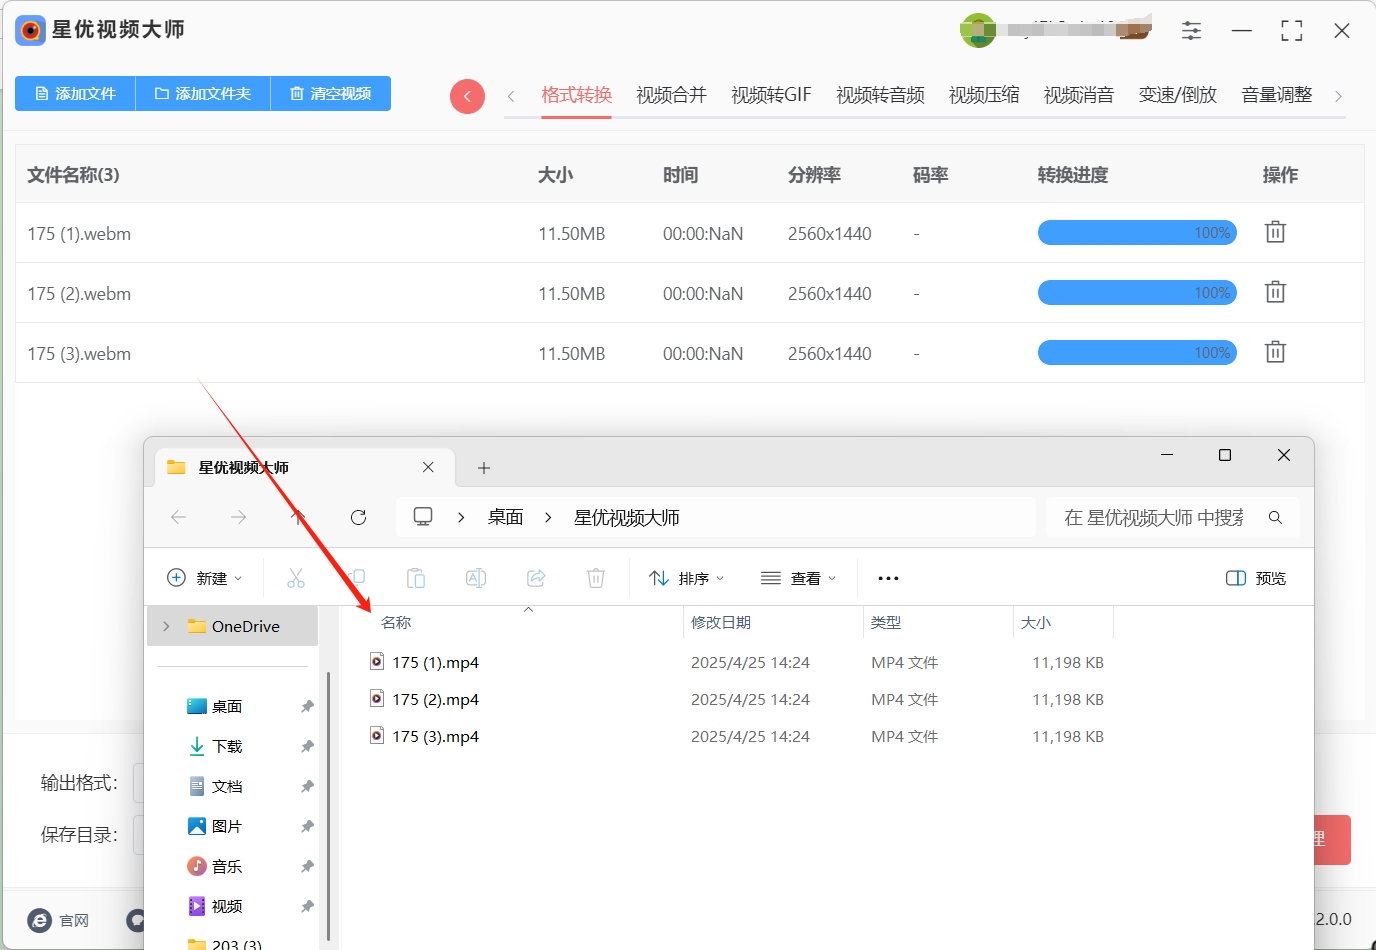Switch to the 视频转音频 tab
This screenshot has height=950, width=1376.
(x=880, y=95)
